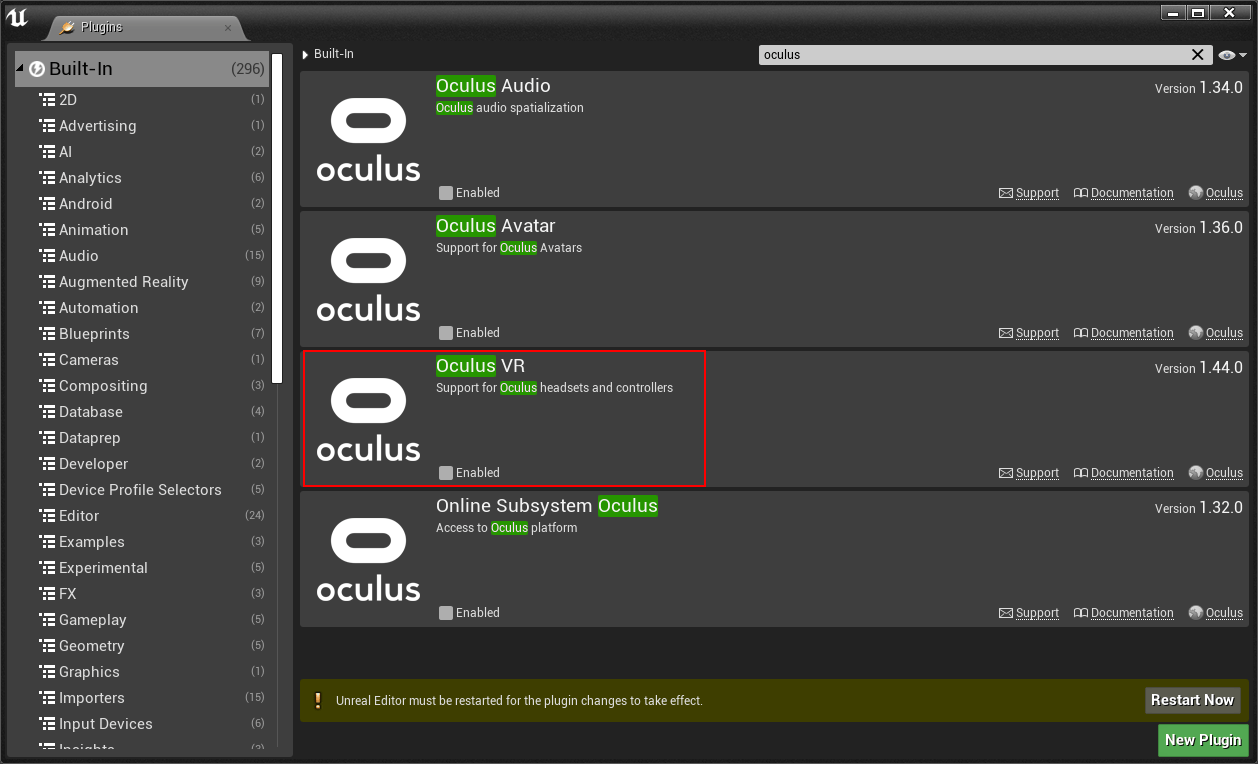Select the Database category
This screenshot has width=1258, height=764.
coord(142,412)
